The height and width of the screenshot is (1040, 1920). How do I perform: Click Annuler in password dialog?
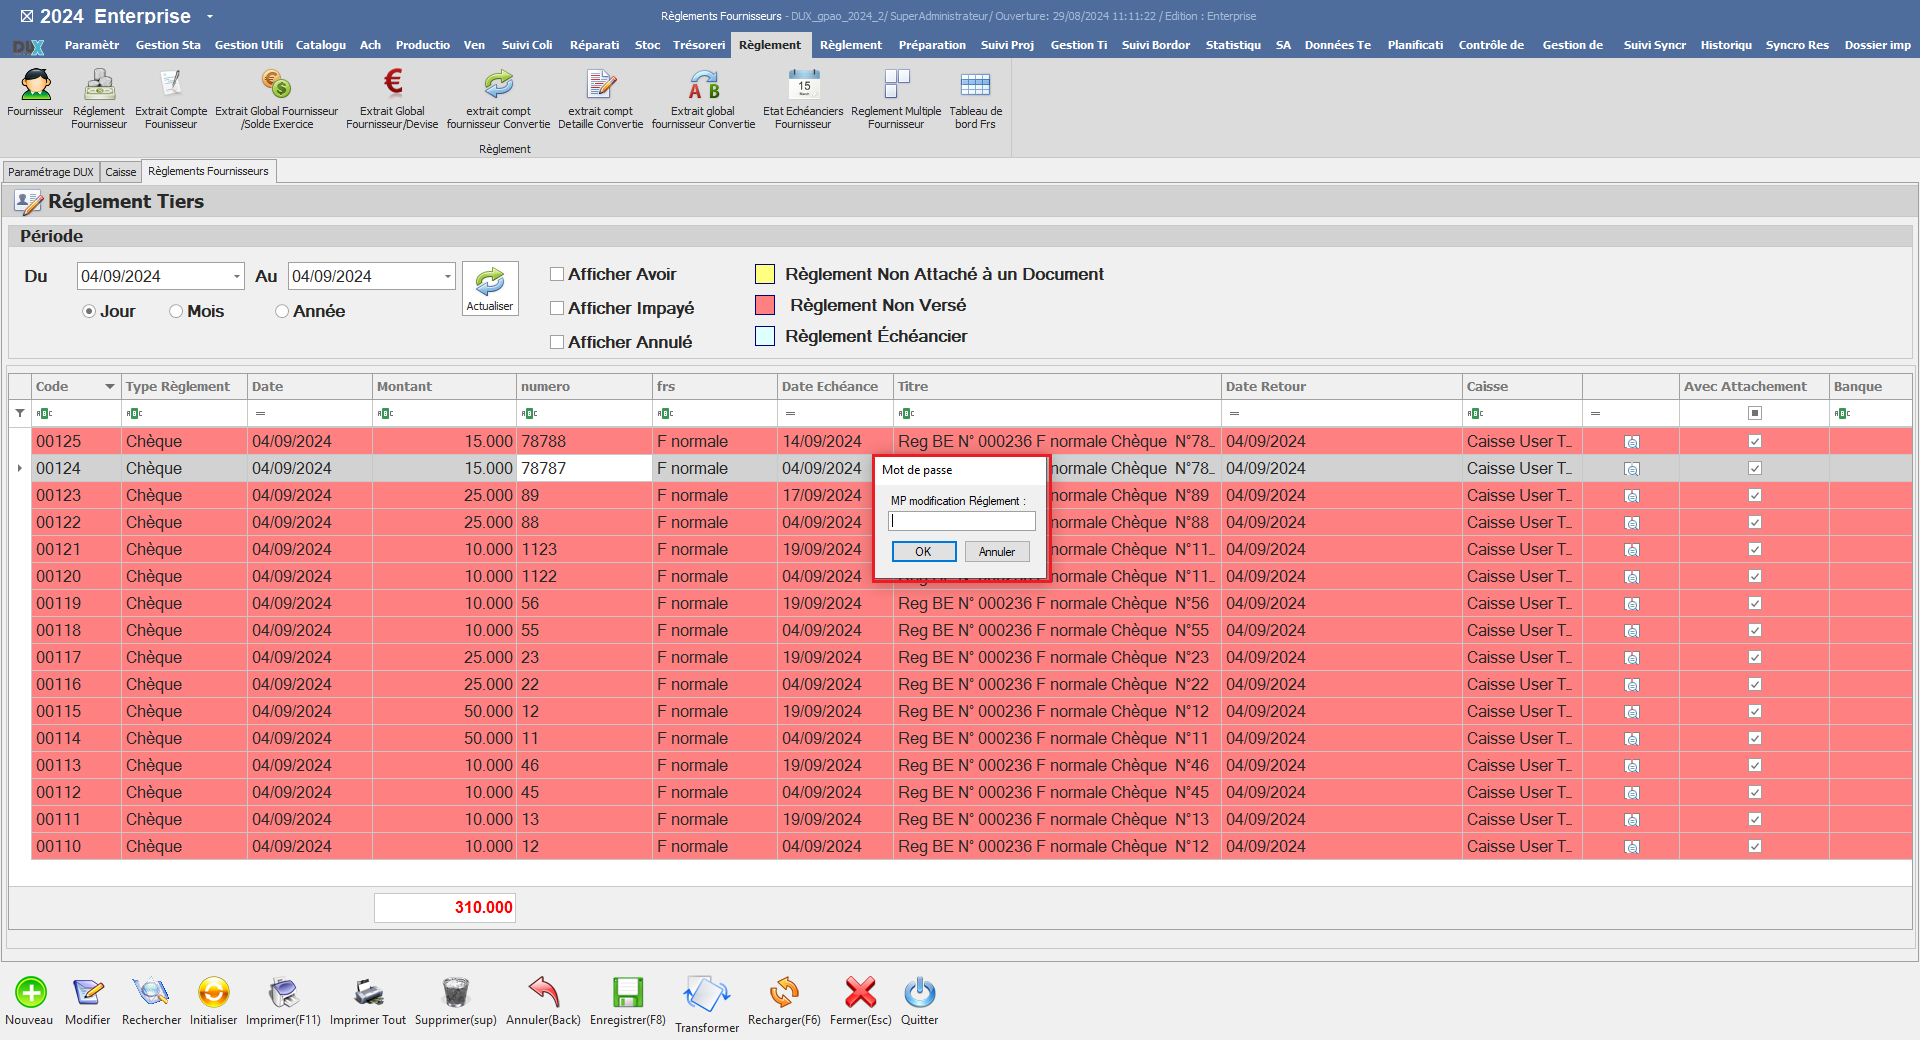tap(997, 552)
